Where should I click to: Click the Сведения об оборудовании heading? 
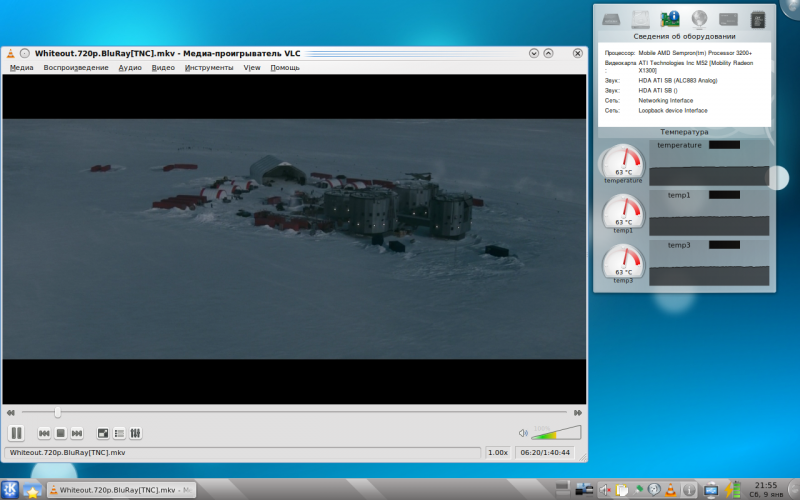click(684, 36)
